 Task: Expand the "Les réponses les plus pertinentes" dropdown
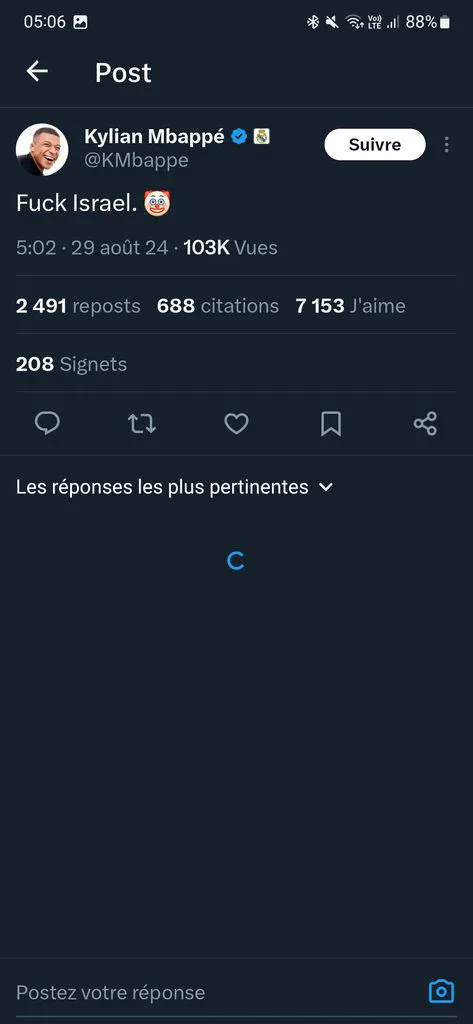[x=174, y=487]
